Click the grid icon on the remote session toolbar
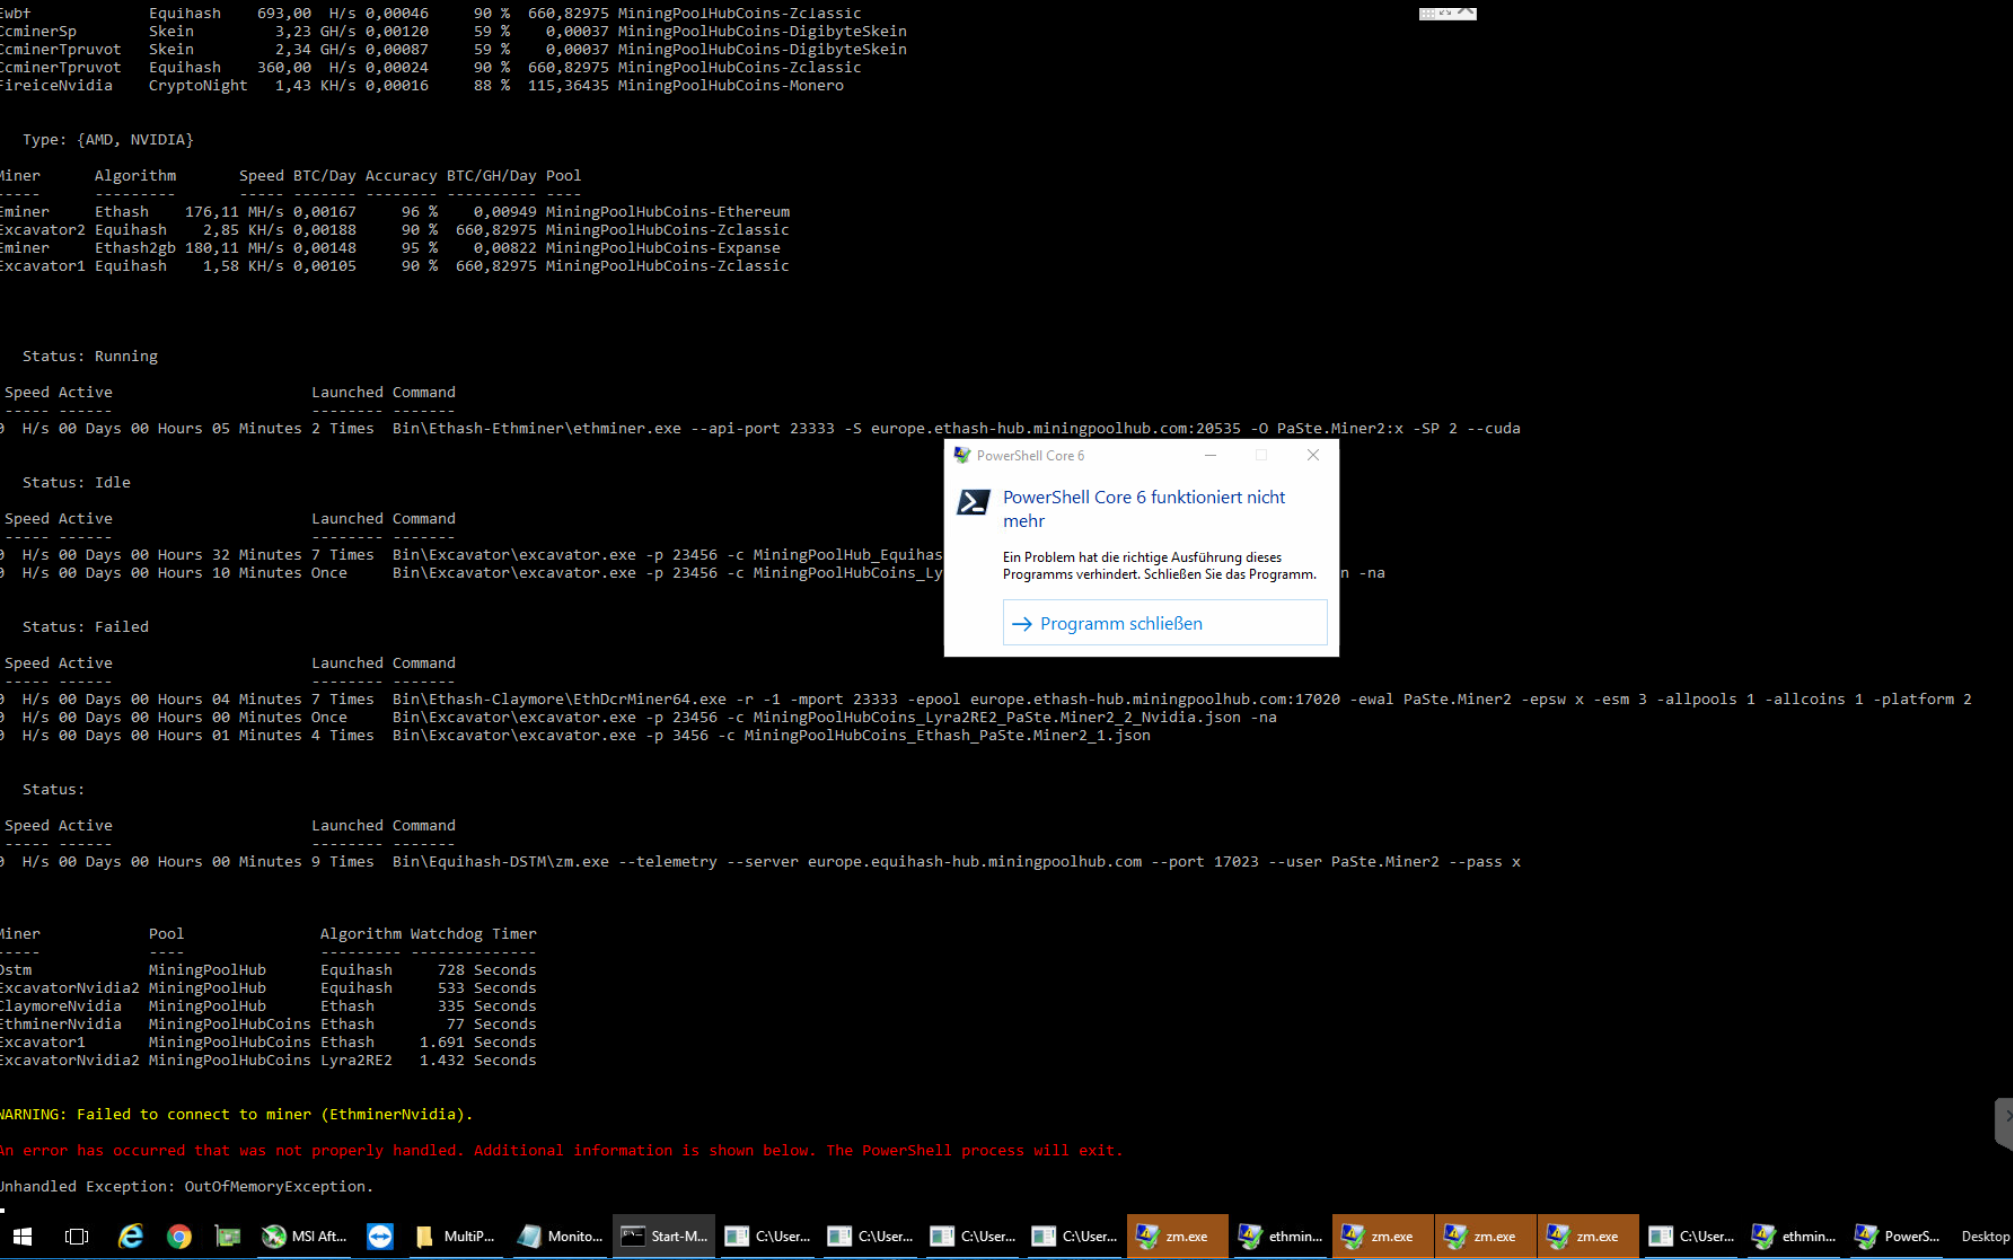Screen dimensions: 2013x1260 tap(1427, 13)
